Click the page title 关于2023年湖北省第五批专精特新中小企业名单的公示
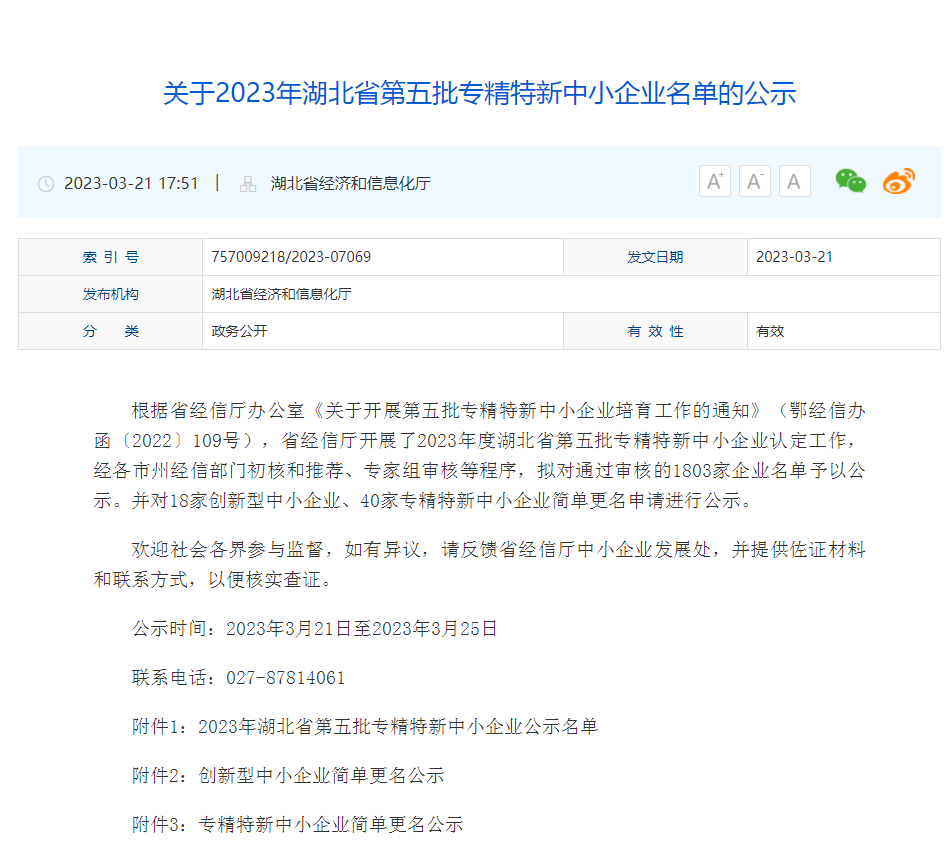Viewport: 944px width, 841px height. pyautogui.click(x=479, y=94)
